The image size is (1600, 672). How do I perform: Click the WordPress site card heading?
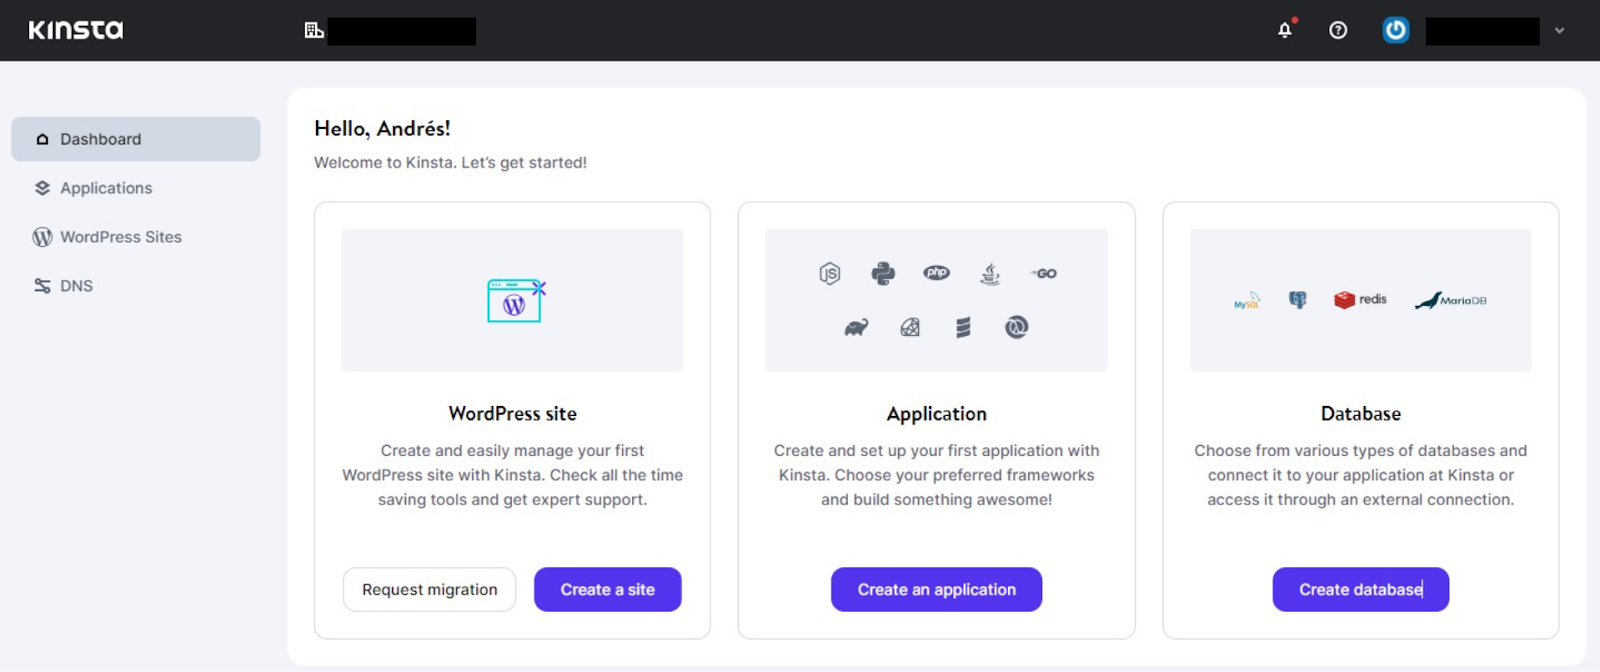(513, 414)
